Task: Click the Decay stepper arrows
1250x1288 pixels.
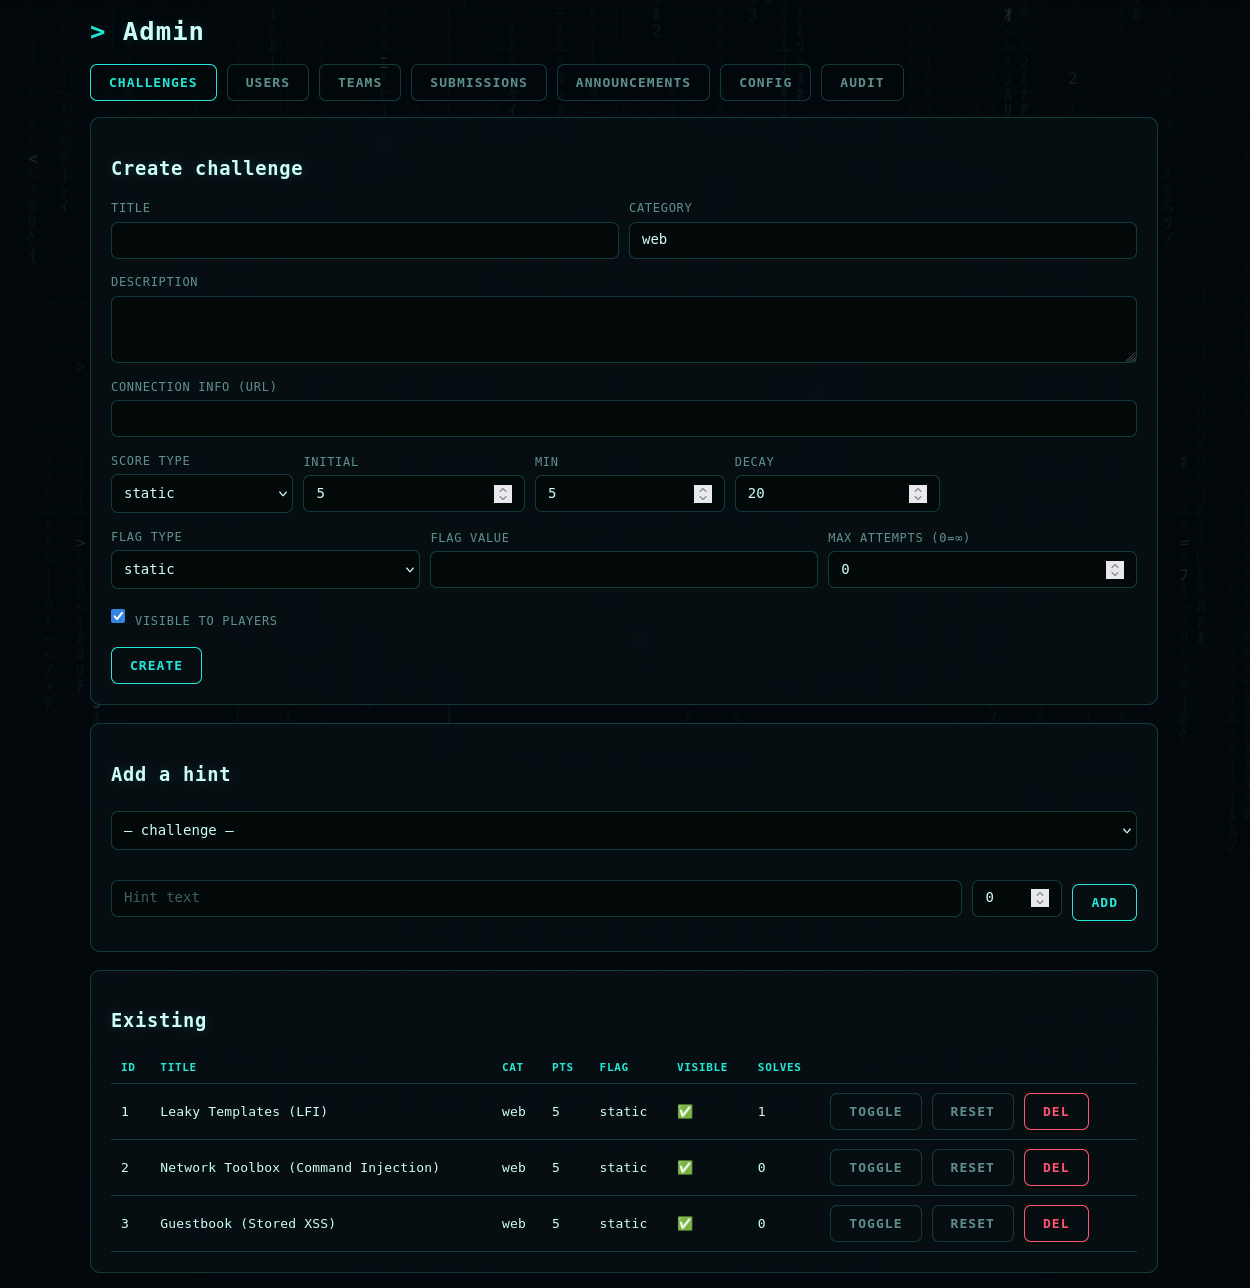Action: tap(918, 494)
